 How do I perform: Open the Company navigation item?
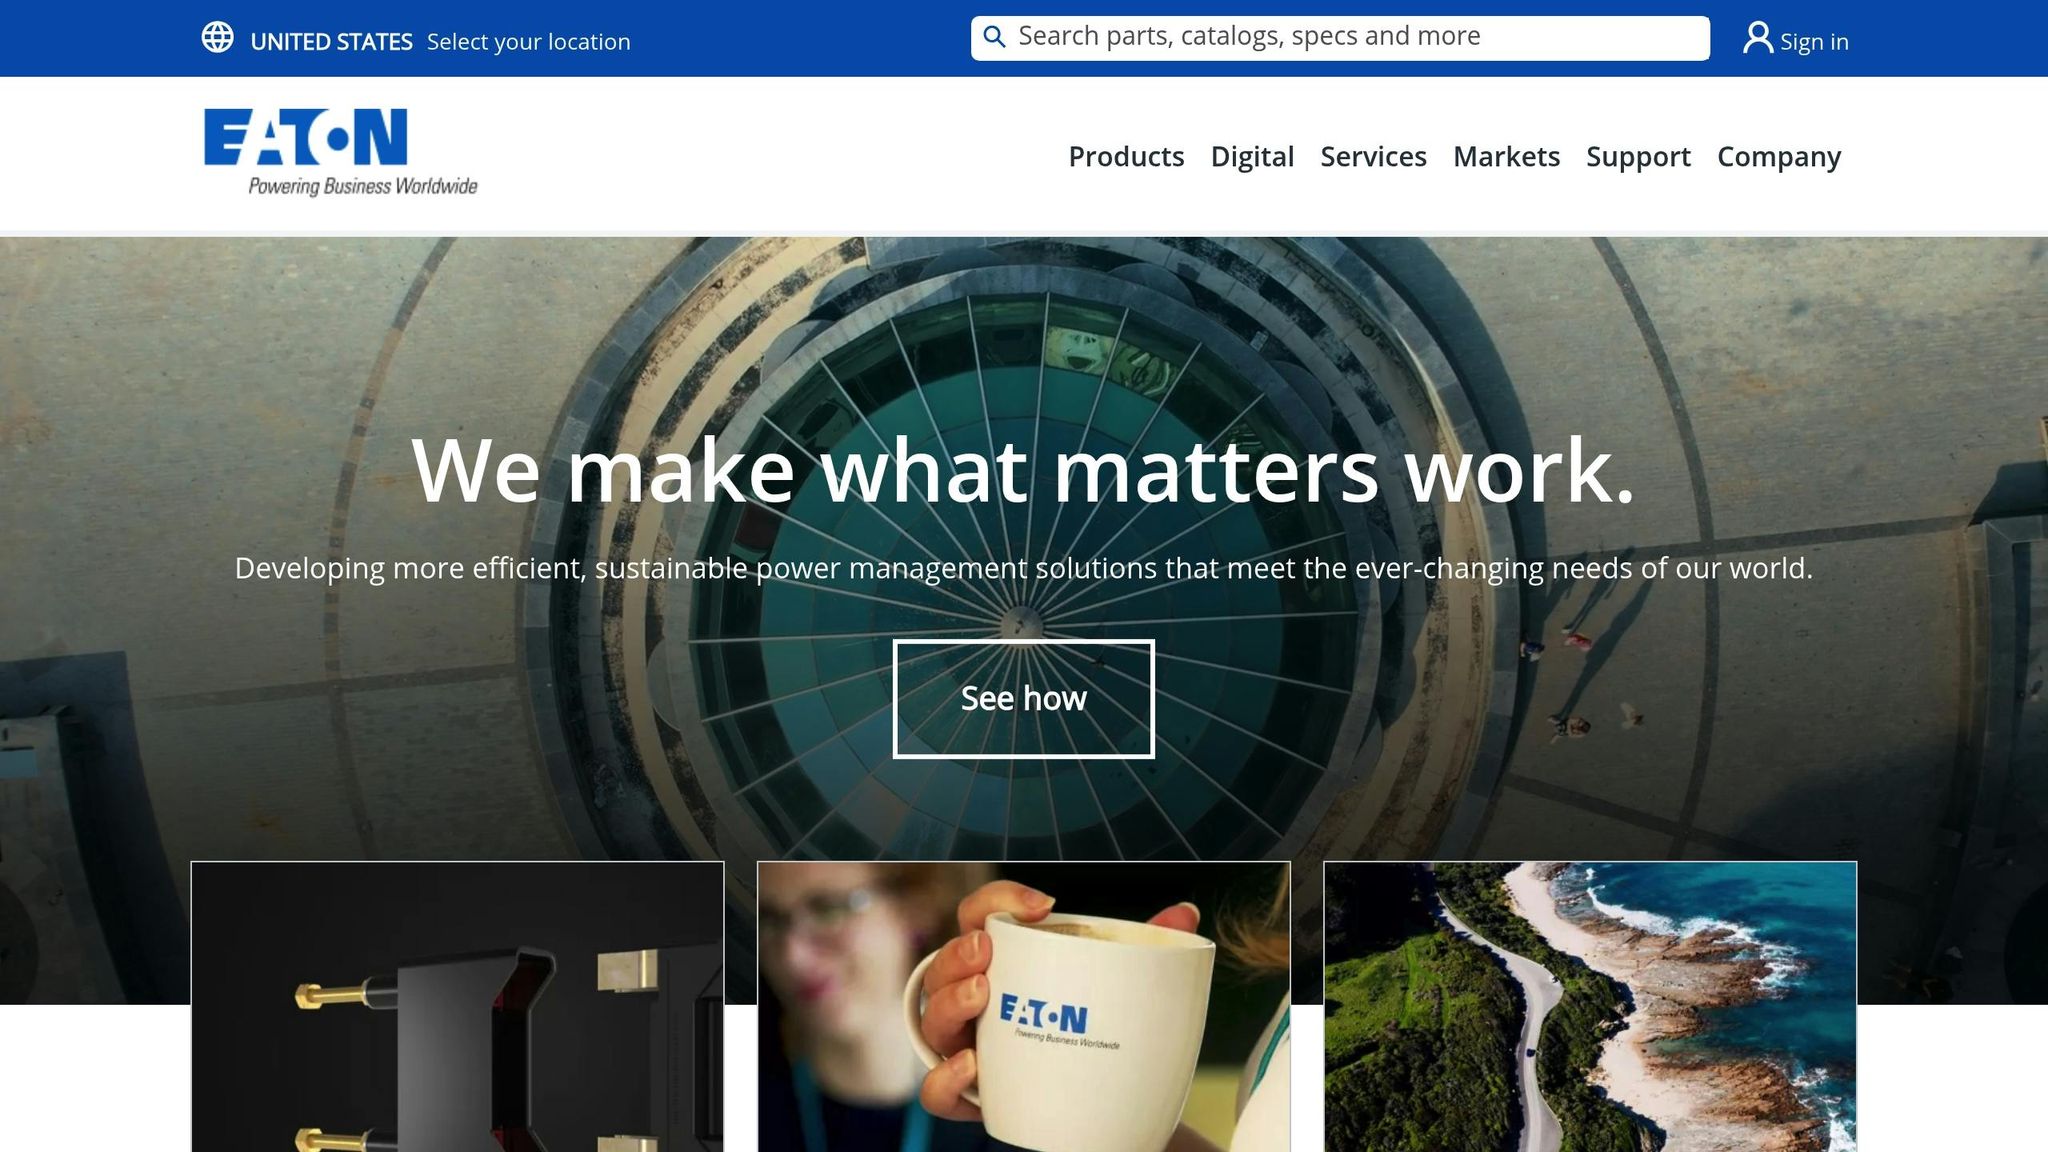1779,156
